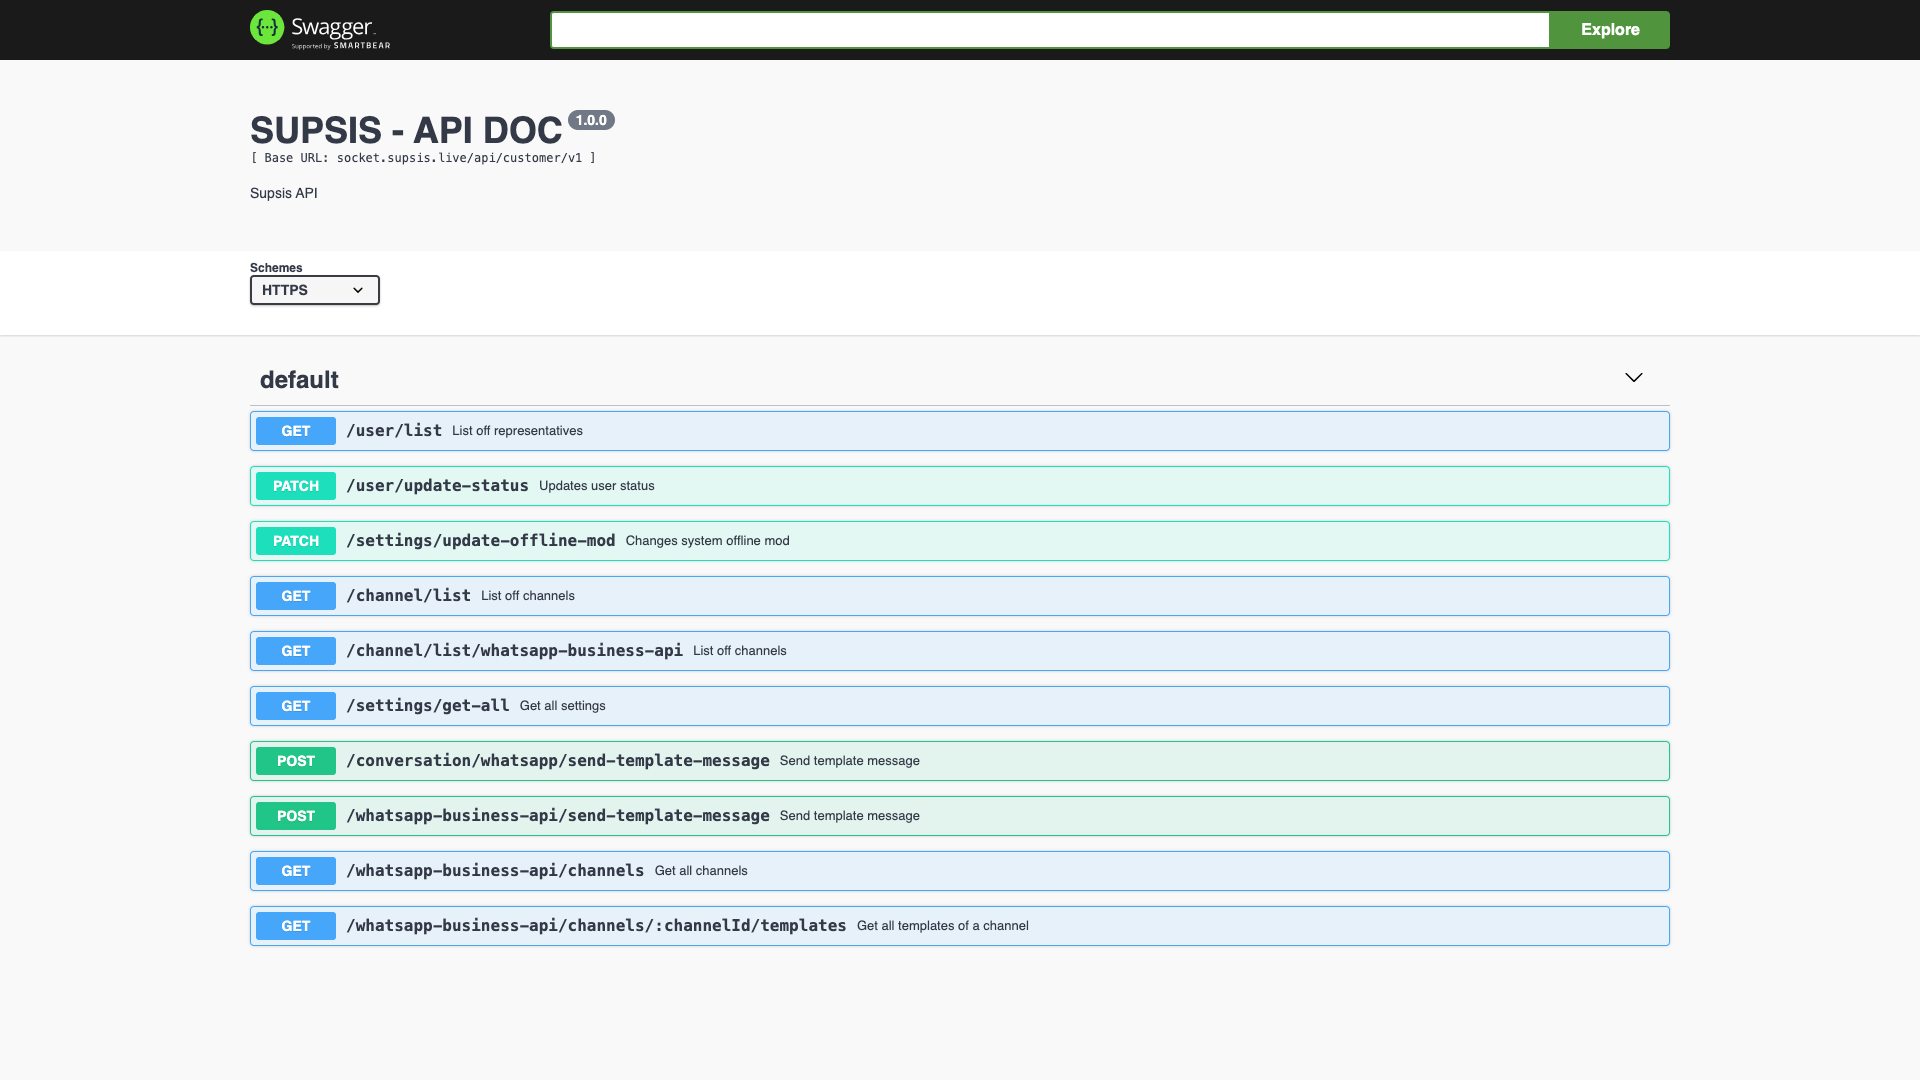Expand POST /conversation/whatsapp/send-template-message endpoint

[x=959, y=761]
